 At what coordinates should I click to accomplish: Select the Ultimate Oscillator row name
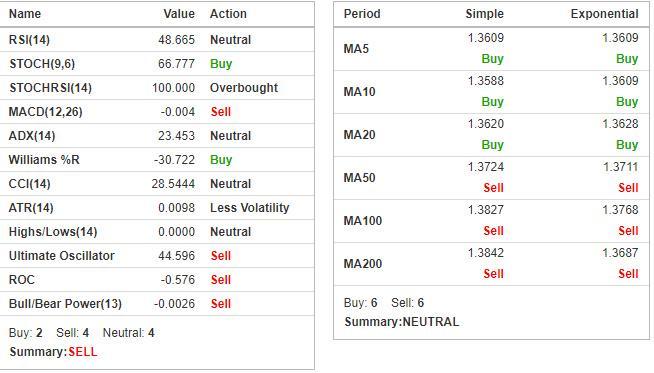tap(62, 256)
